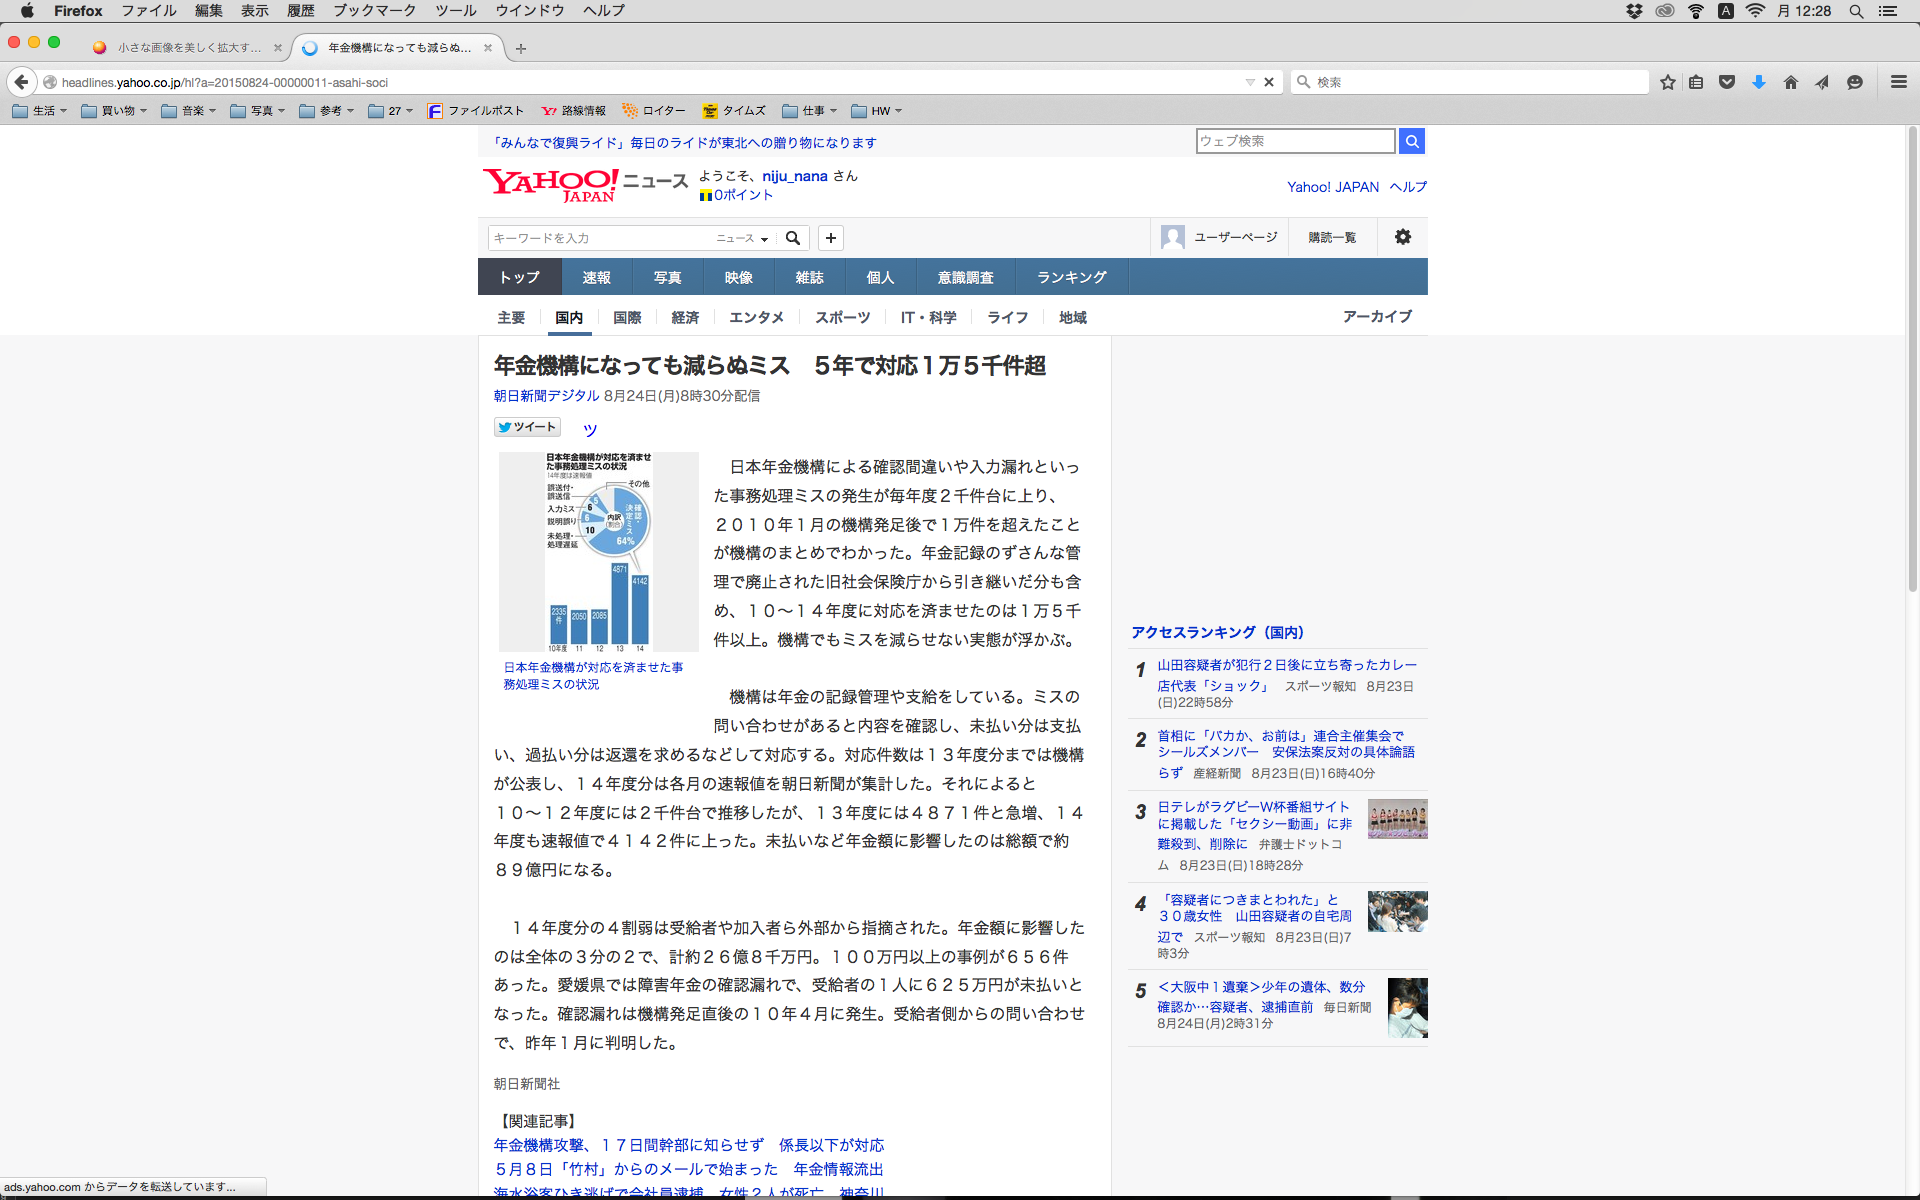Bookmark this page with the star icon
1920x1200 pixels.
(1667, 82)
